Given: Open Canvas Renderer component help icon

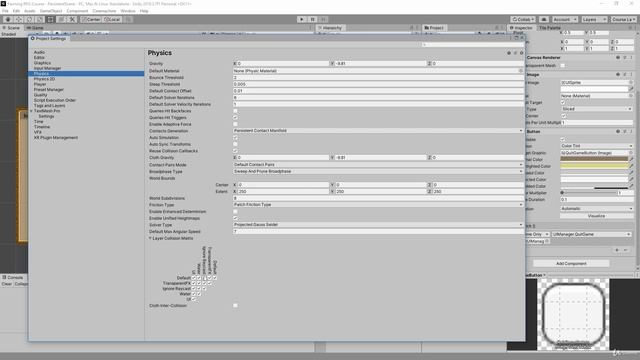Looking at the screenshot, I should [x=618, y=58].
